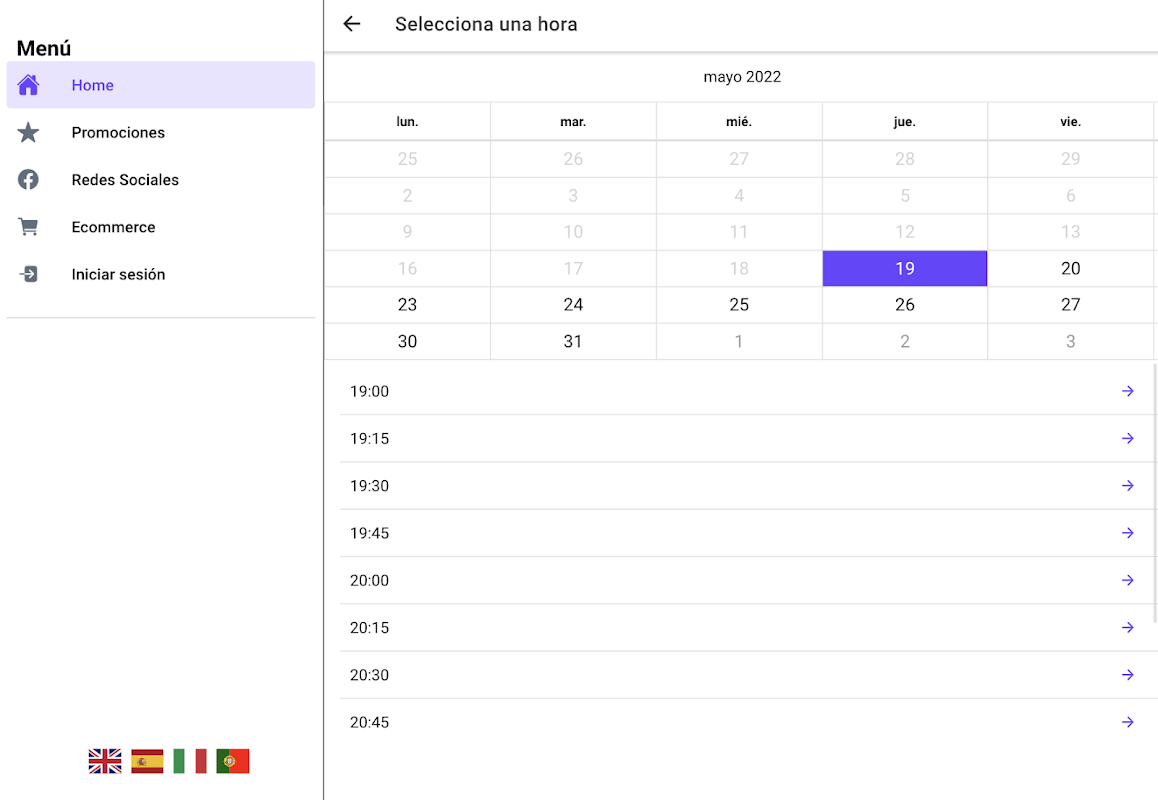
Task: Click the arrow on the 20:30 row
Action: [x=1128, y=674]
